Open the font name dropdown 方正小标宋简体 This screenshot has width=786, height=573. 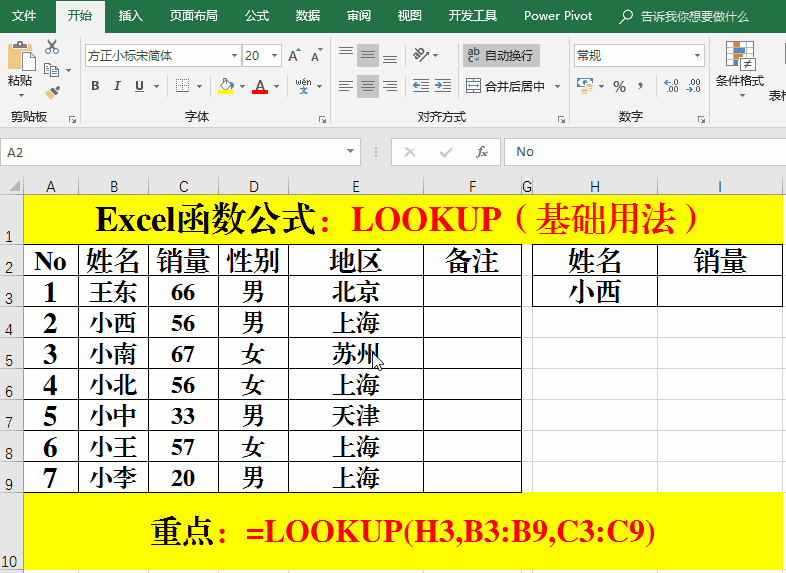pos(234,56)
